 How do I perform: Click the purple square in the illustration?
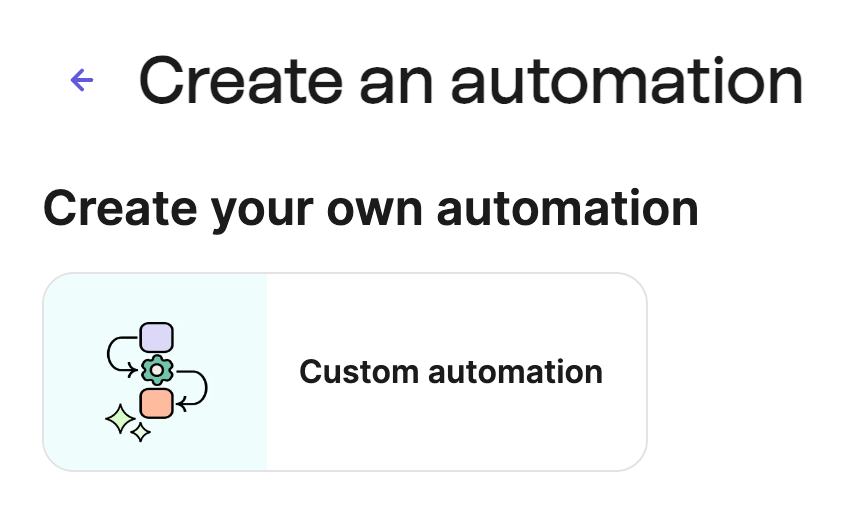tap(157, 338)
